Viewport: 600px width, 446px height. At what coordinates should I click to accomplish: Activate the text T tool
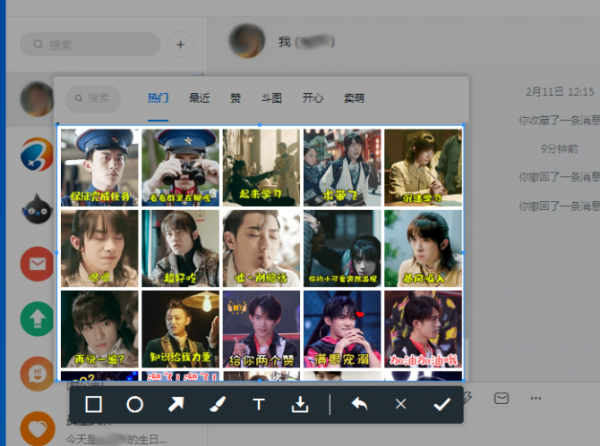click(259, 404)
